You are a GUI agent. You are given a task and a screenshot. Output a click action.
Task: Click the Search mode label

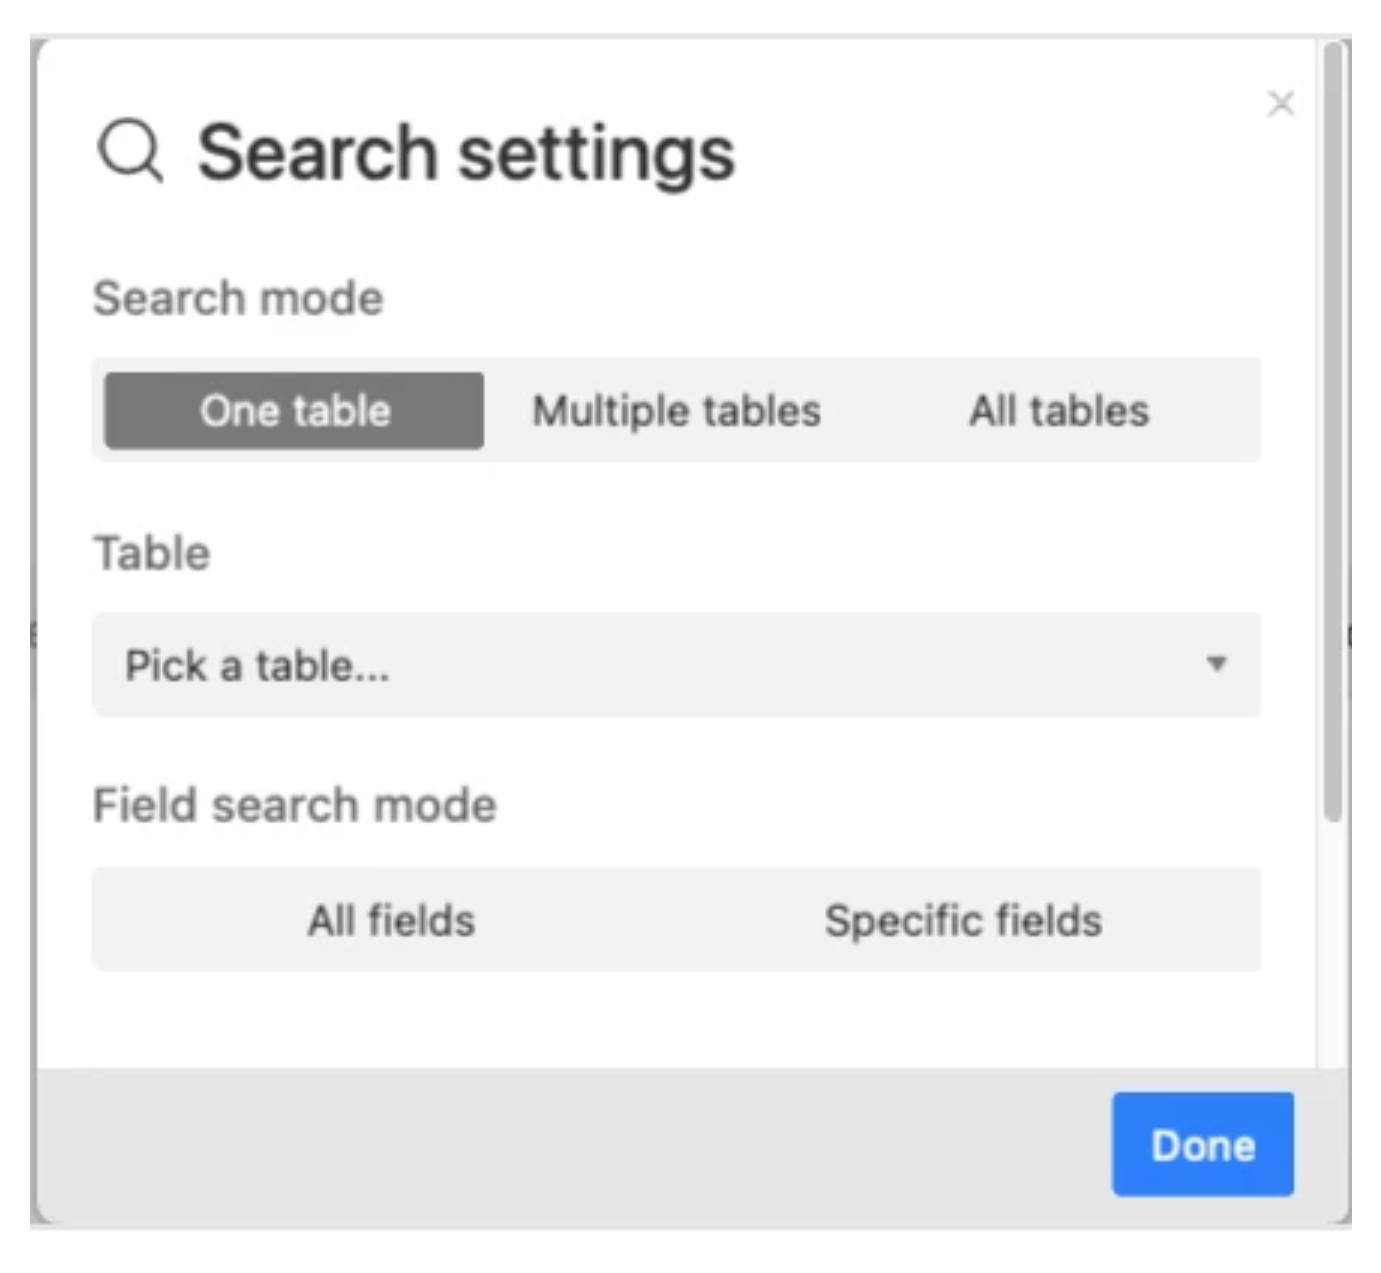pyautogui.click(x=238, y=298)
